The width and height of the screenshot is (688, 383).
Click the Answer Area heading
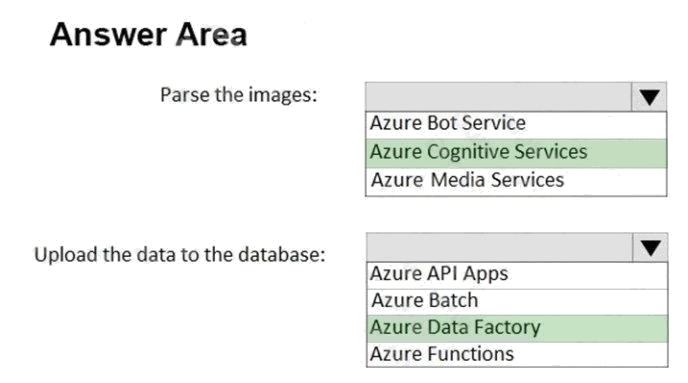point(149,35)
